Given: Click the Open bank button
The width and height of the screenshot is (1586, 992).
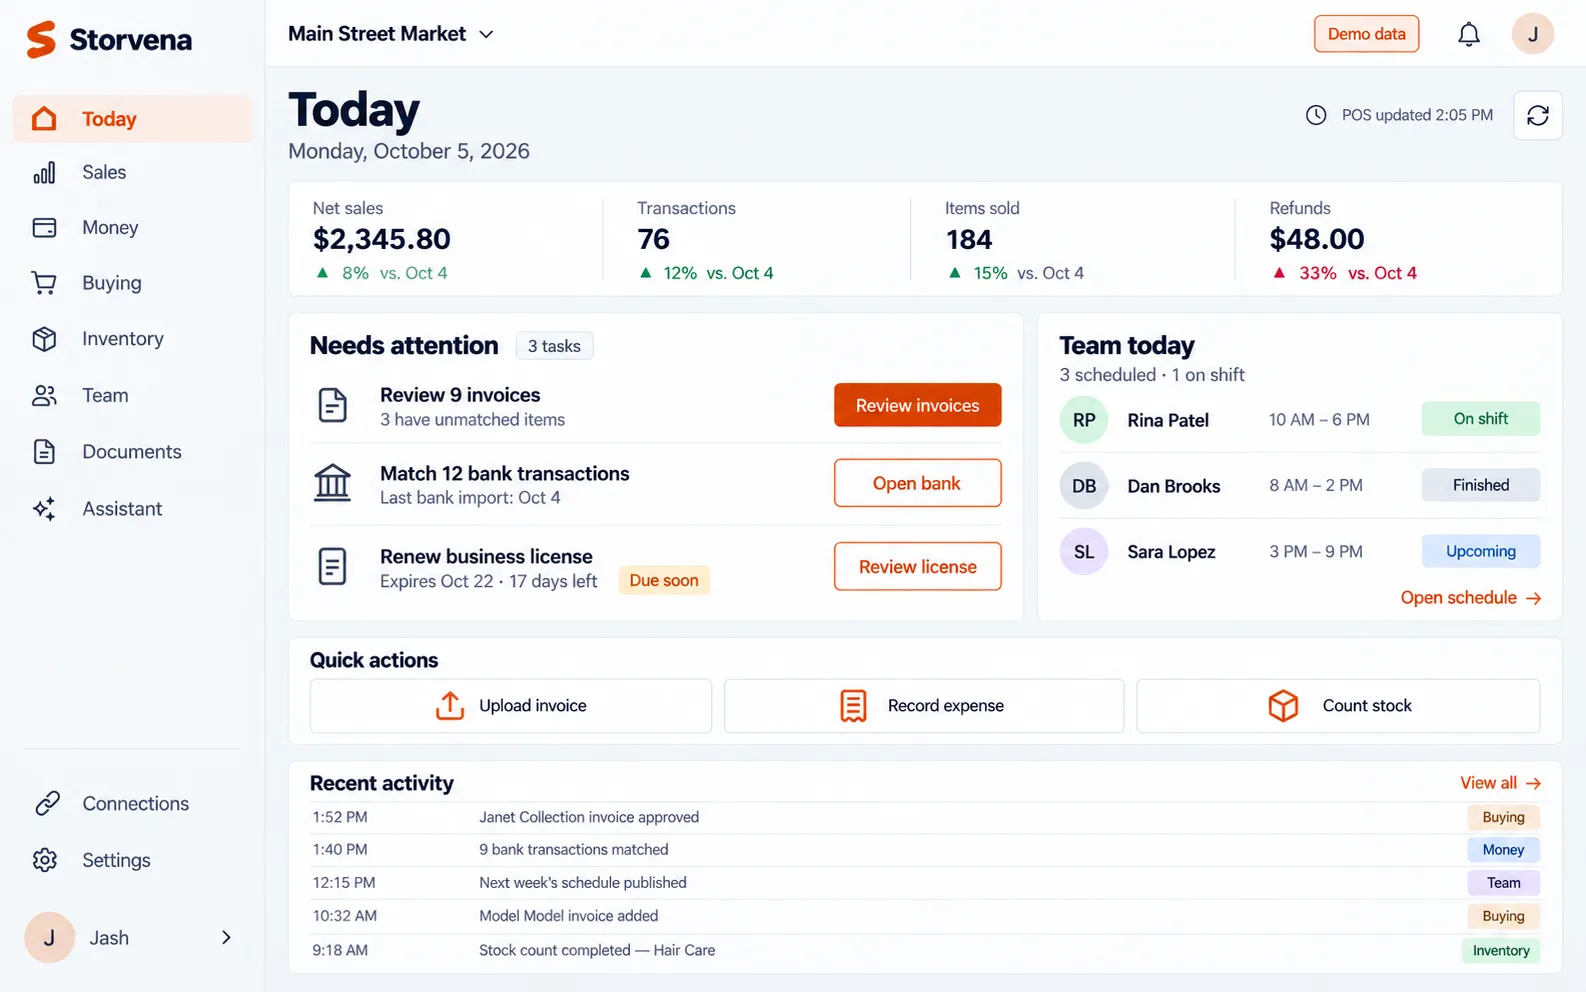Looking at the screenshot, I should (918, 483).
